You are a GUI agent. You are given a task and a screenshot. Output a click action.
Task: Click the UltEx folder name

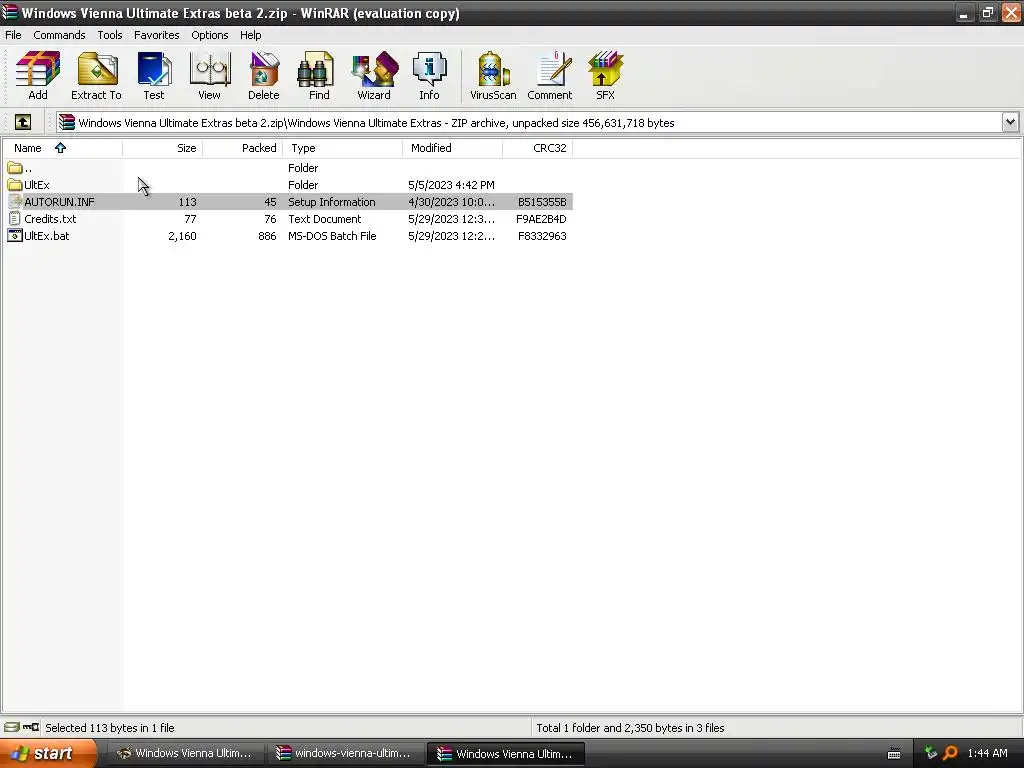tap(37, 185)
